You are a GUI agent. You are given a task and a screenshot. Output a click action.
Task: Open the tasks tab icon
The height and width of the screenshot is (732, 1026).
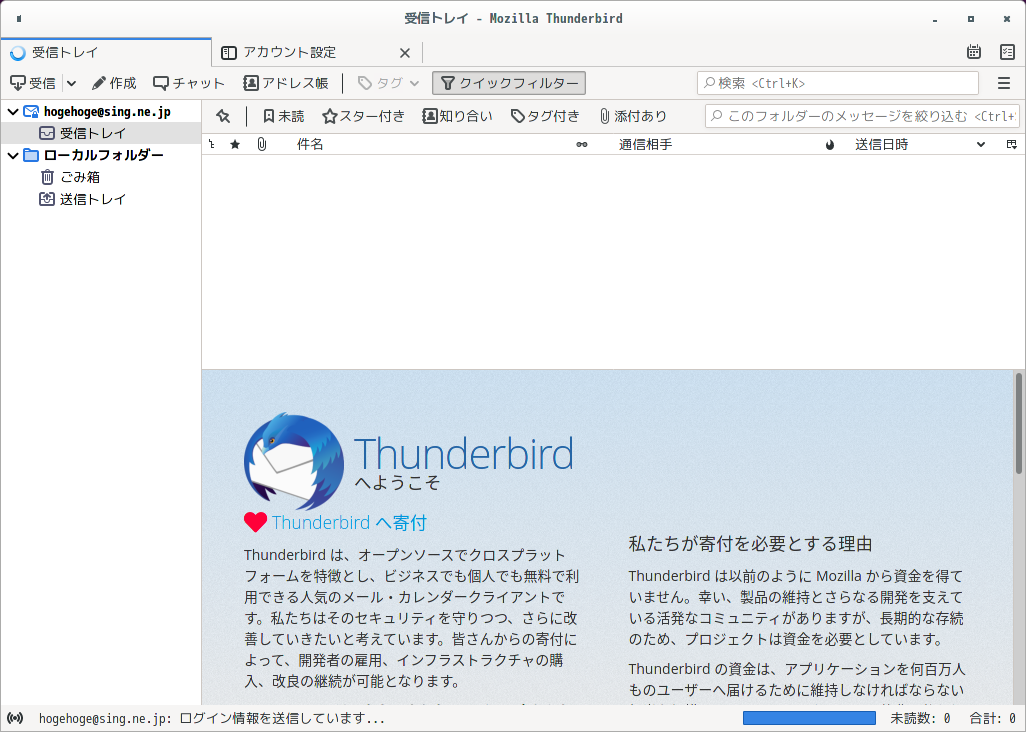(x=1007, y=52)
